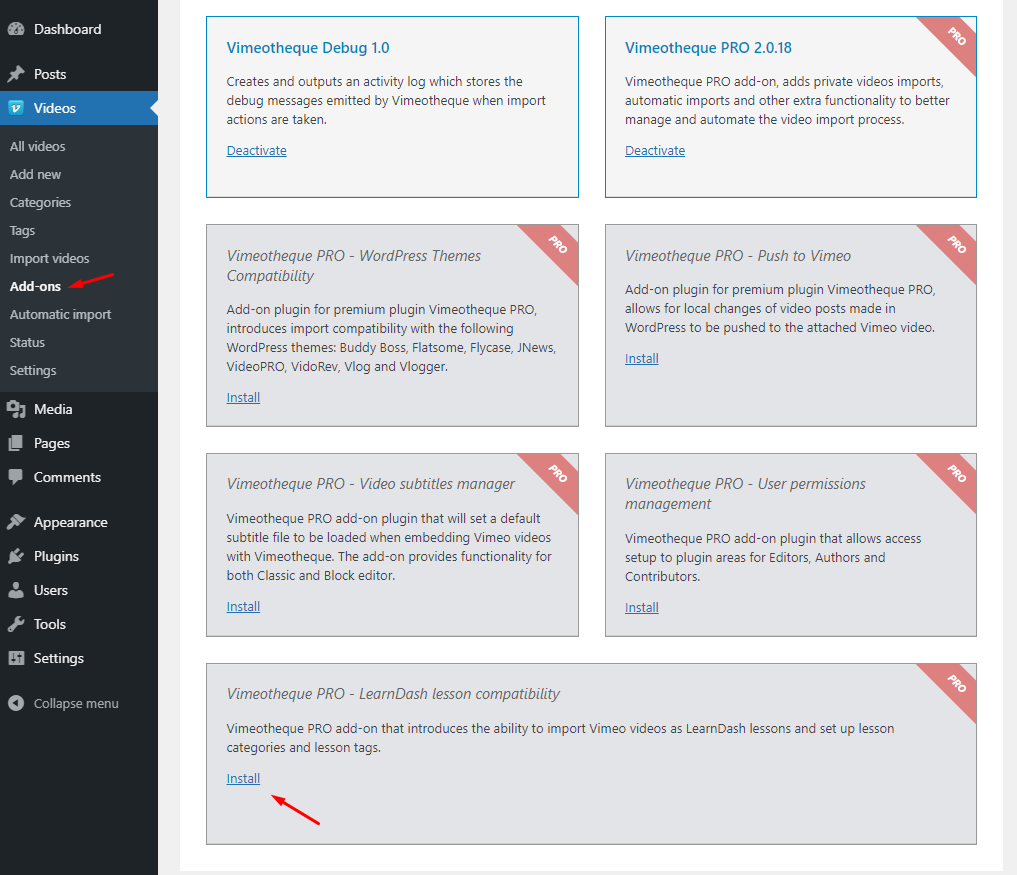
Task: Open Settings under Videos submenu
Action: pyautogui.click(x=33, y=370)
